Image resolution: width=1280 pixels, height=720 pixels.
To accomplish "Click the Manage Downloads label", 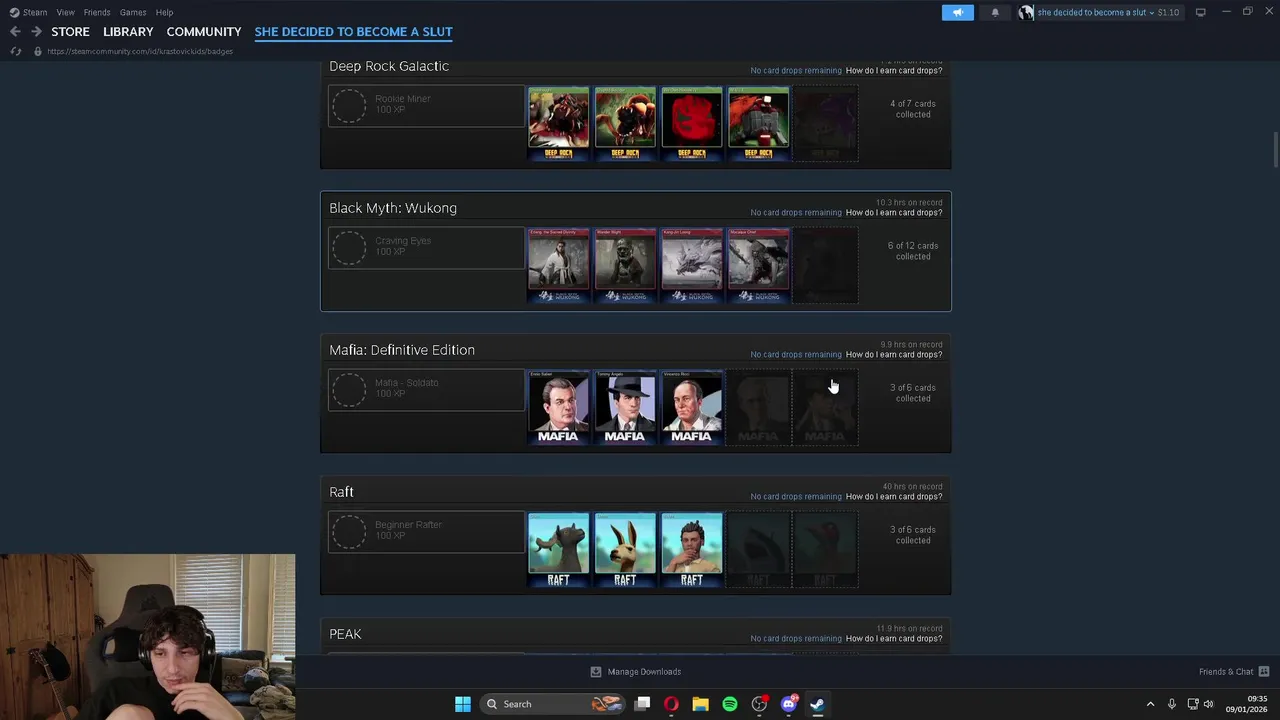I will tap(644, 672).
